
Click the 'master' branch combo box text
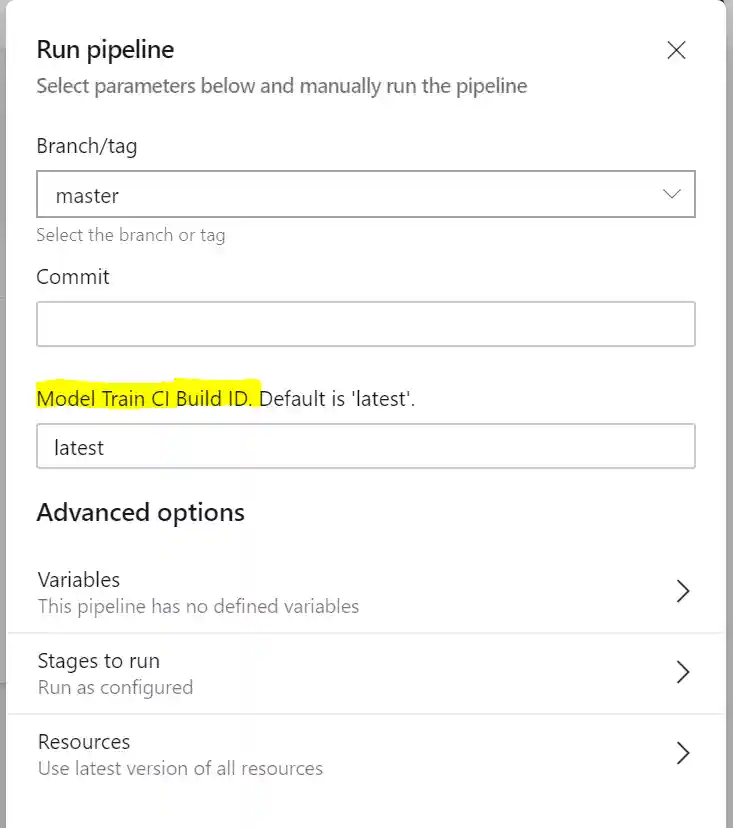pos(88,196)
